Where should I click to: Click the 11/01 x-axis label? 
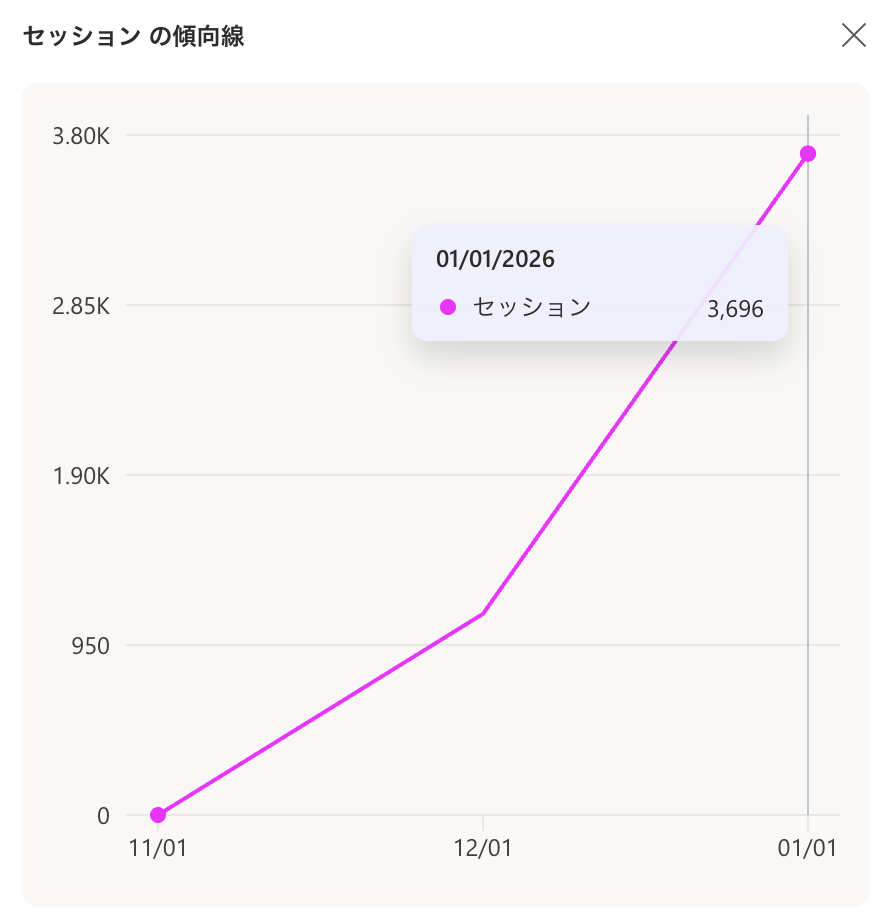[x=158, y=848]
